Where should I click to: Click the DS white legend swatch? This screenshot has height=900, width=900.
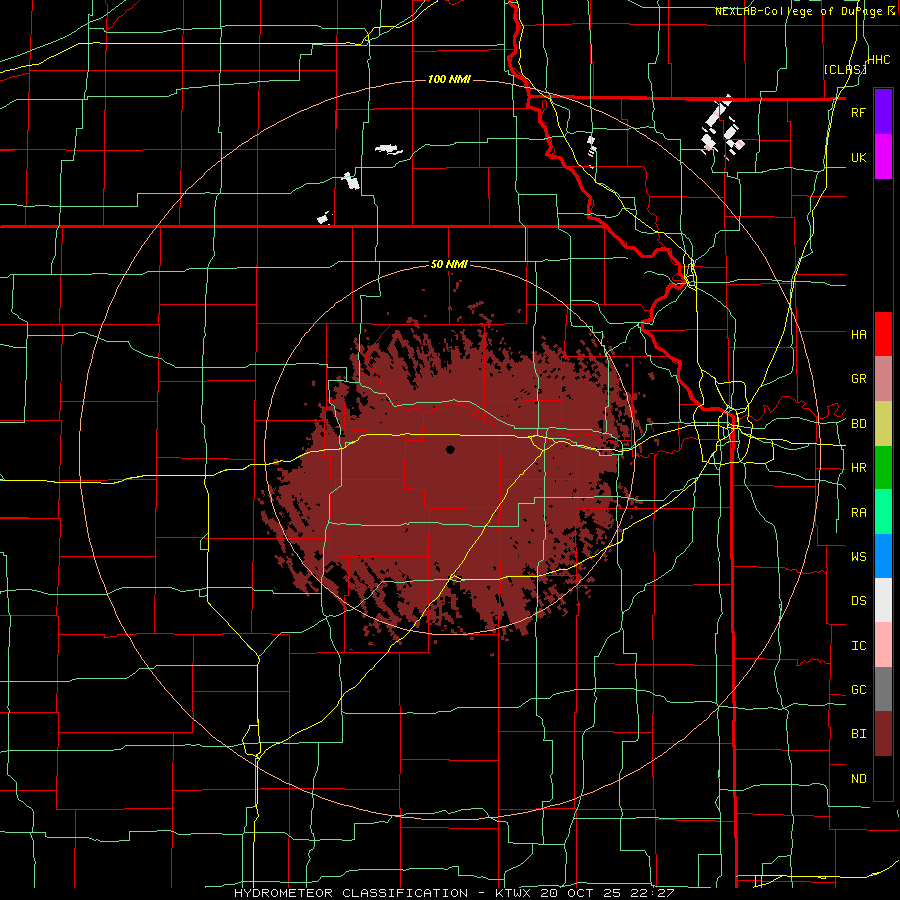pyautogui.click(x=883, y=600)
